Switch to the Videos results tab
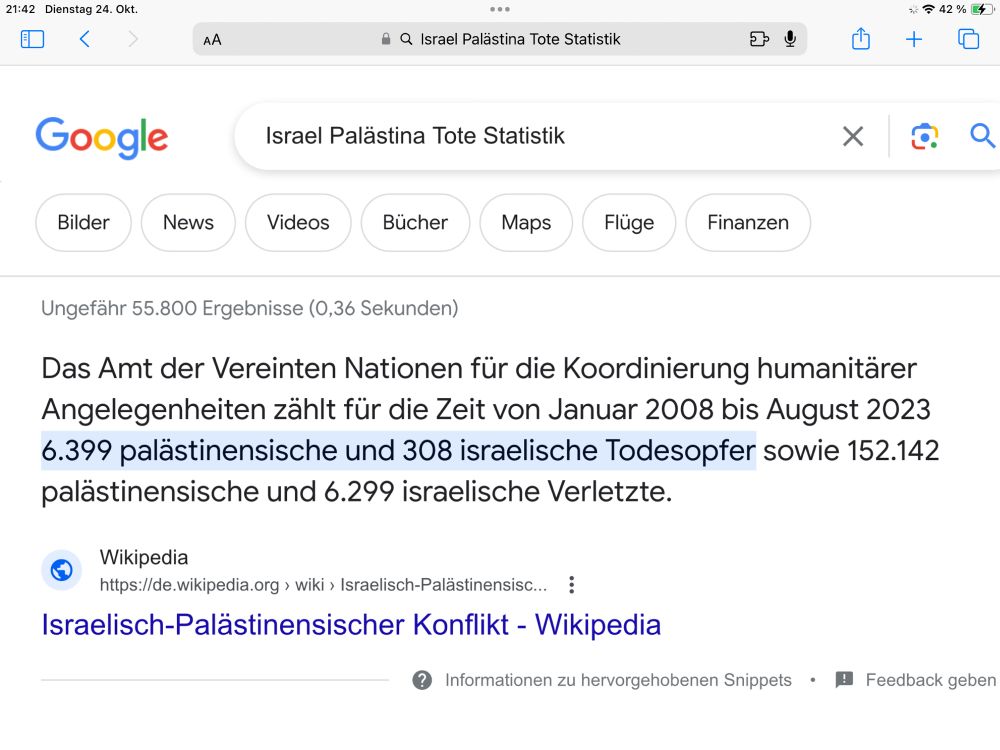This screenshot has height=750, width=1000. click(x=298, y=223)
